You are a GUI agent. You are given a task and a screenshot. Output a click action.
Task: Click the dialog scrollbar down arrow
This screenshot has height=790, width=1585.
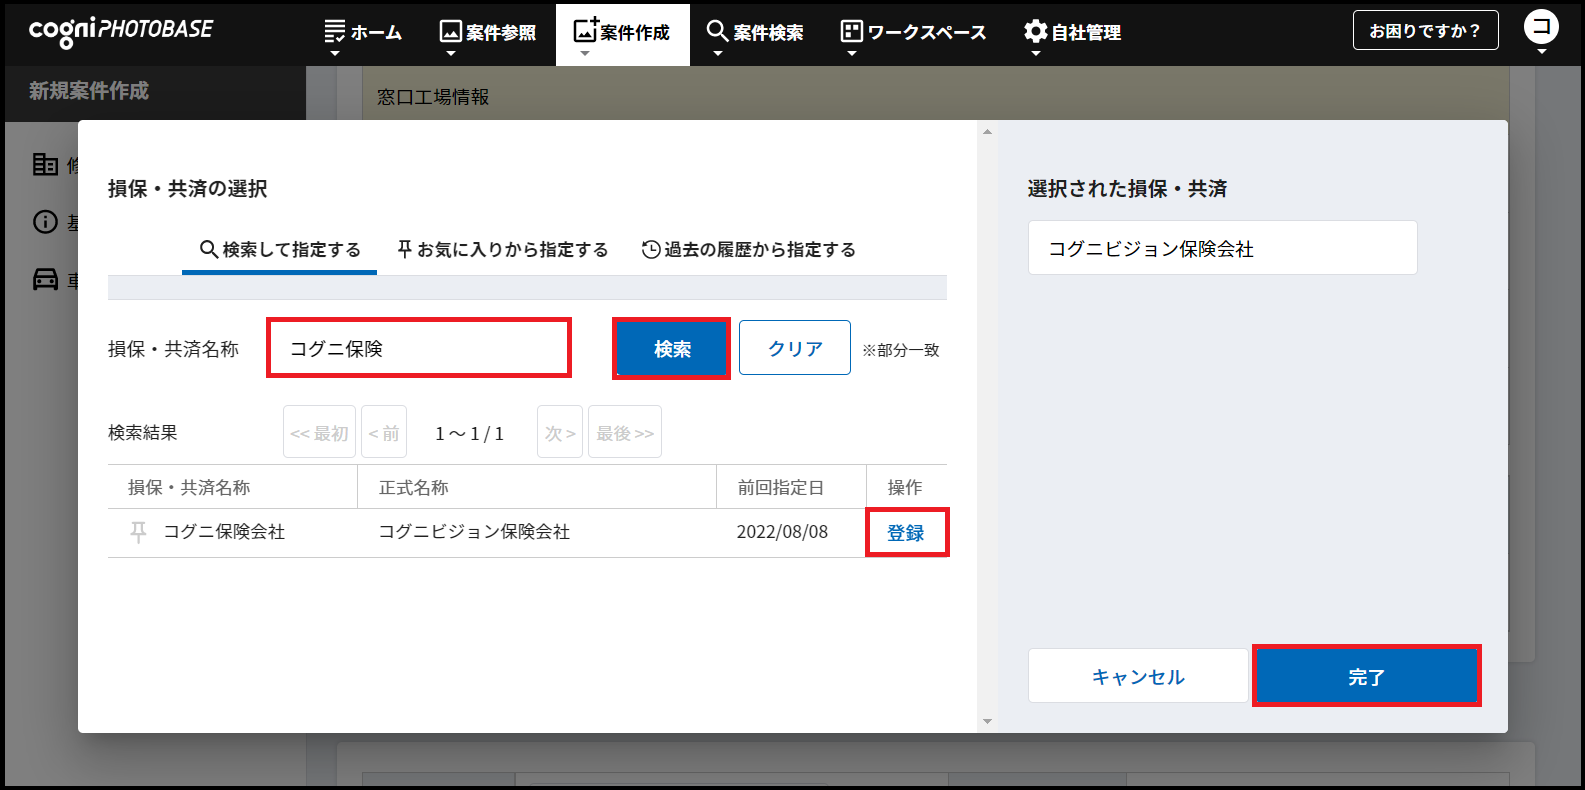tap(987, 721)
